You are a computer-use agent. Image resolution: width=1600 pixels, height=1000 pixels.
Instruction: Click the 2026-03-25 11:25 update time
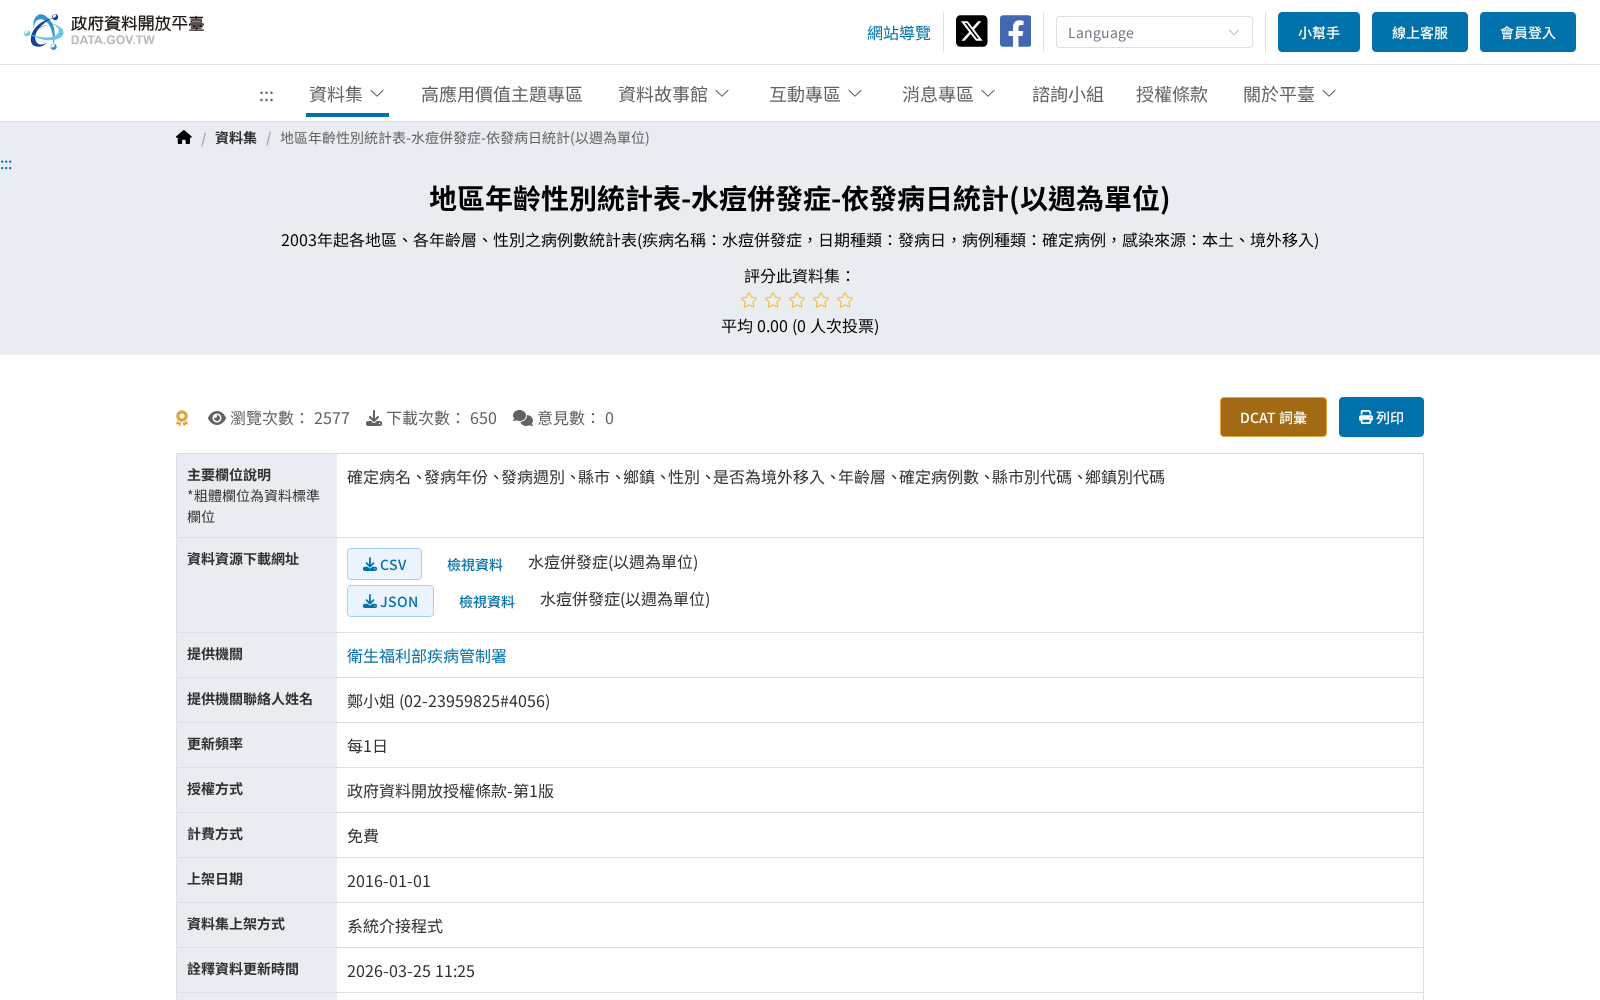(411, 971)
